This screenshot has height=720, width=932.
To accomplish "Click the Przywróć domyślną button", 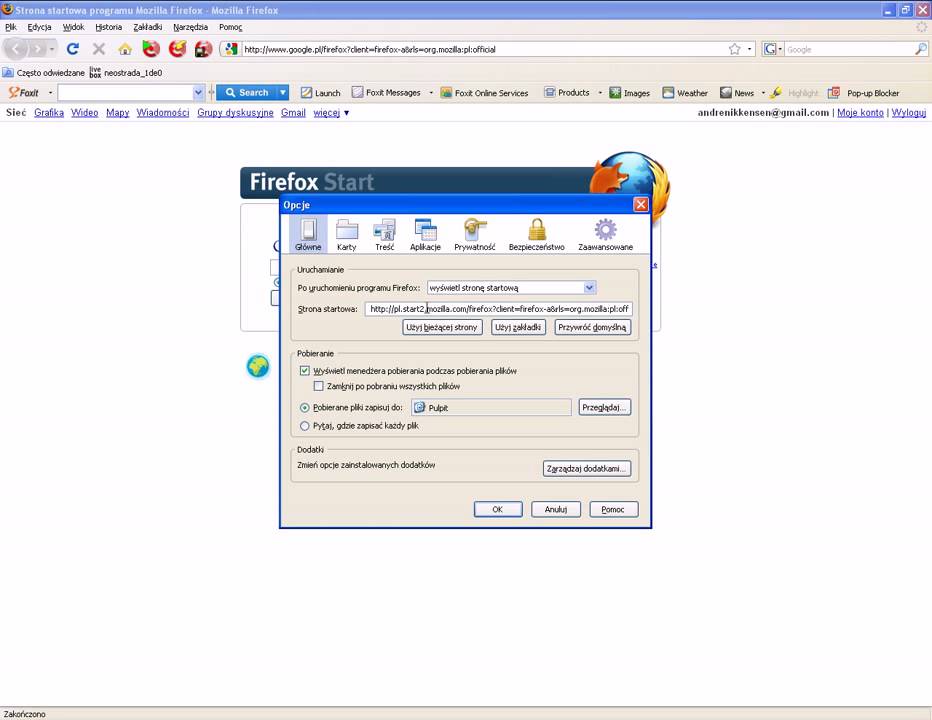I will click(x=592, y=327).
